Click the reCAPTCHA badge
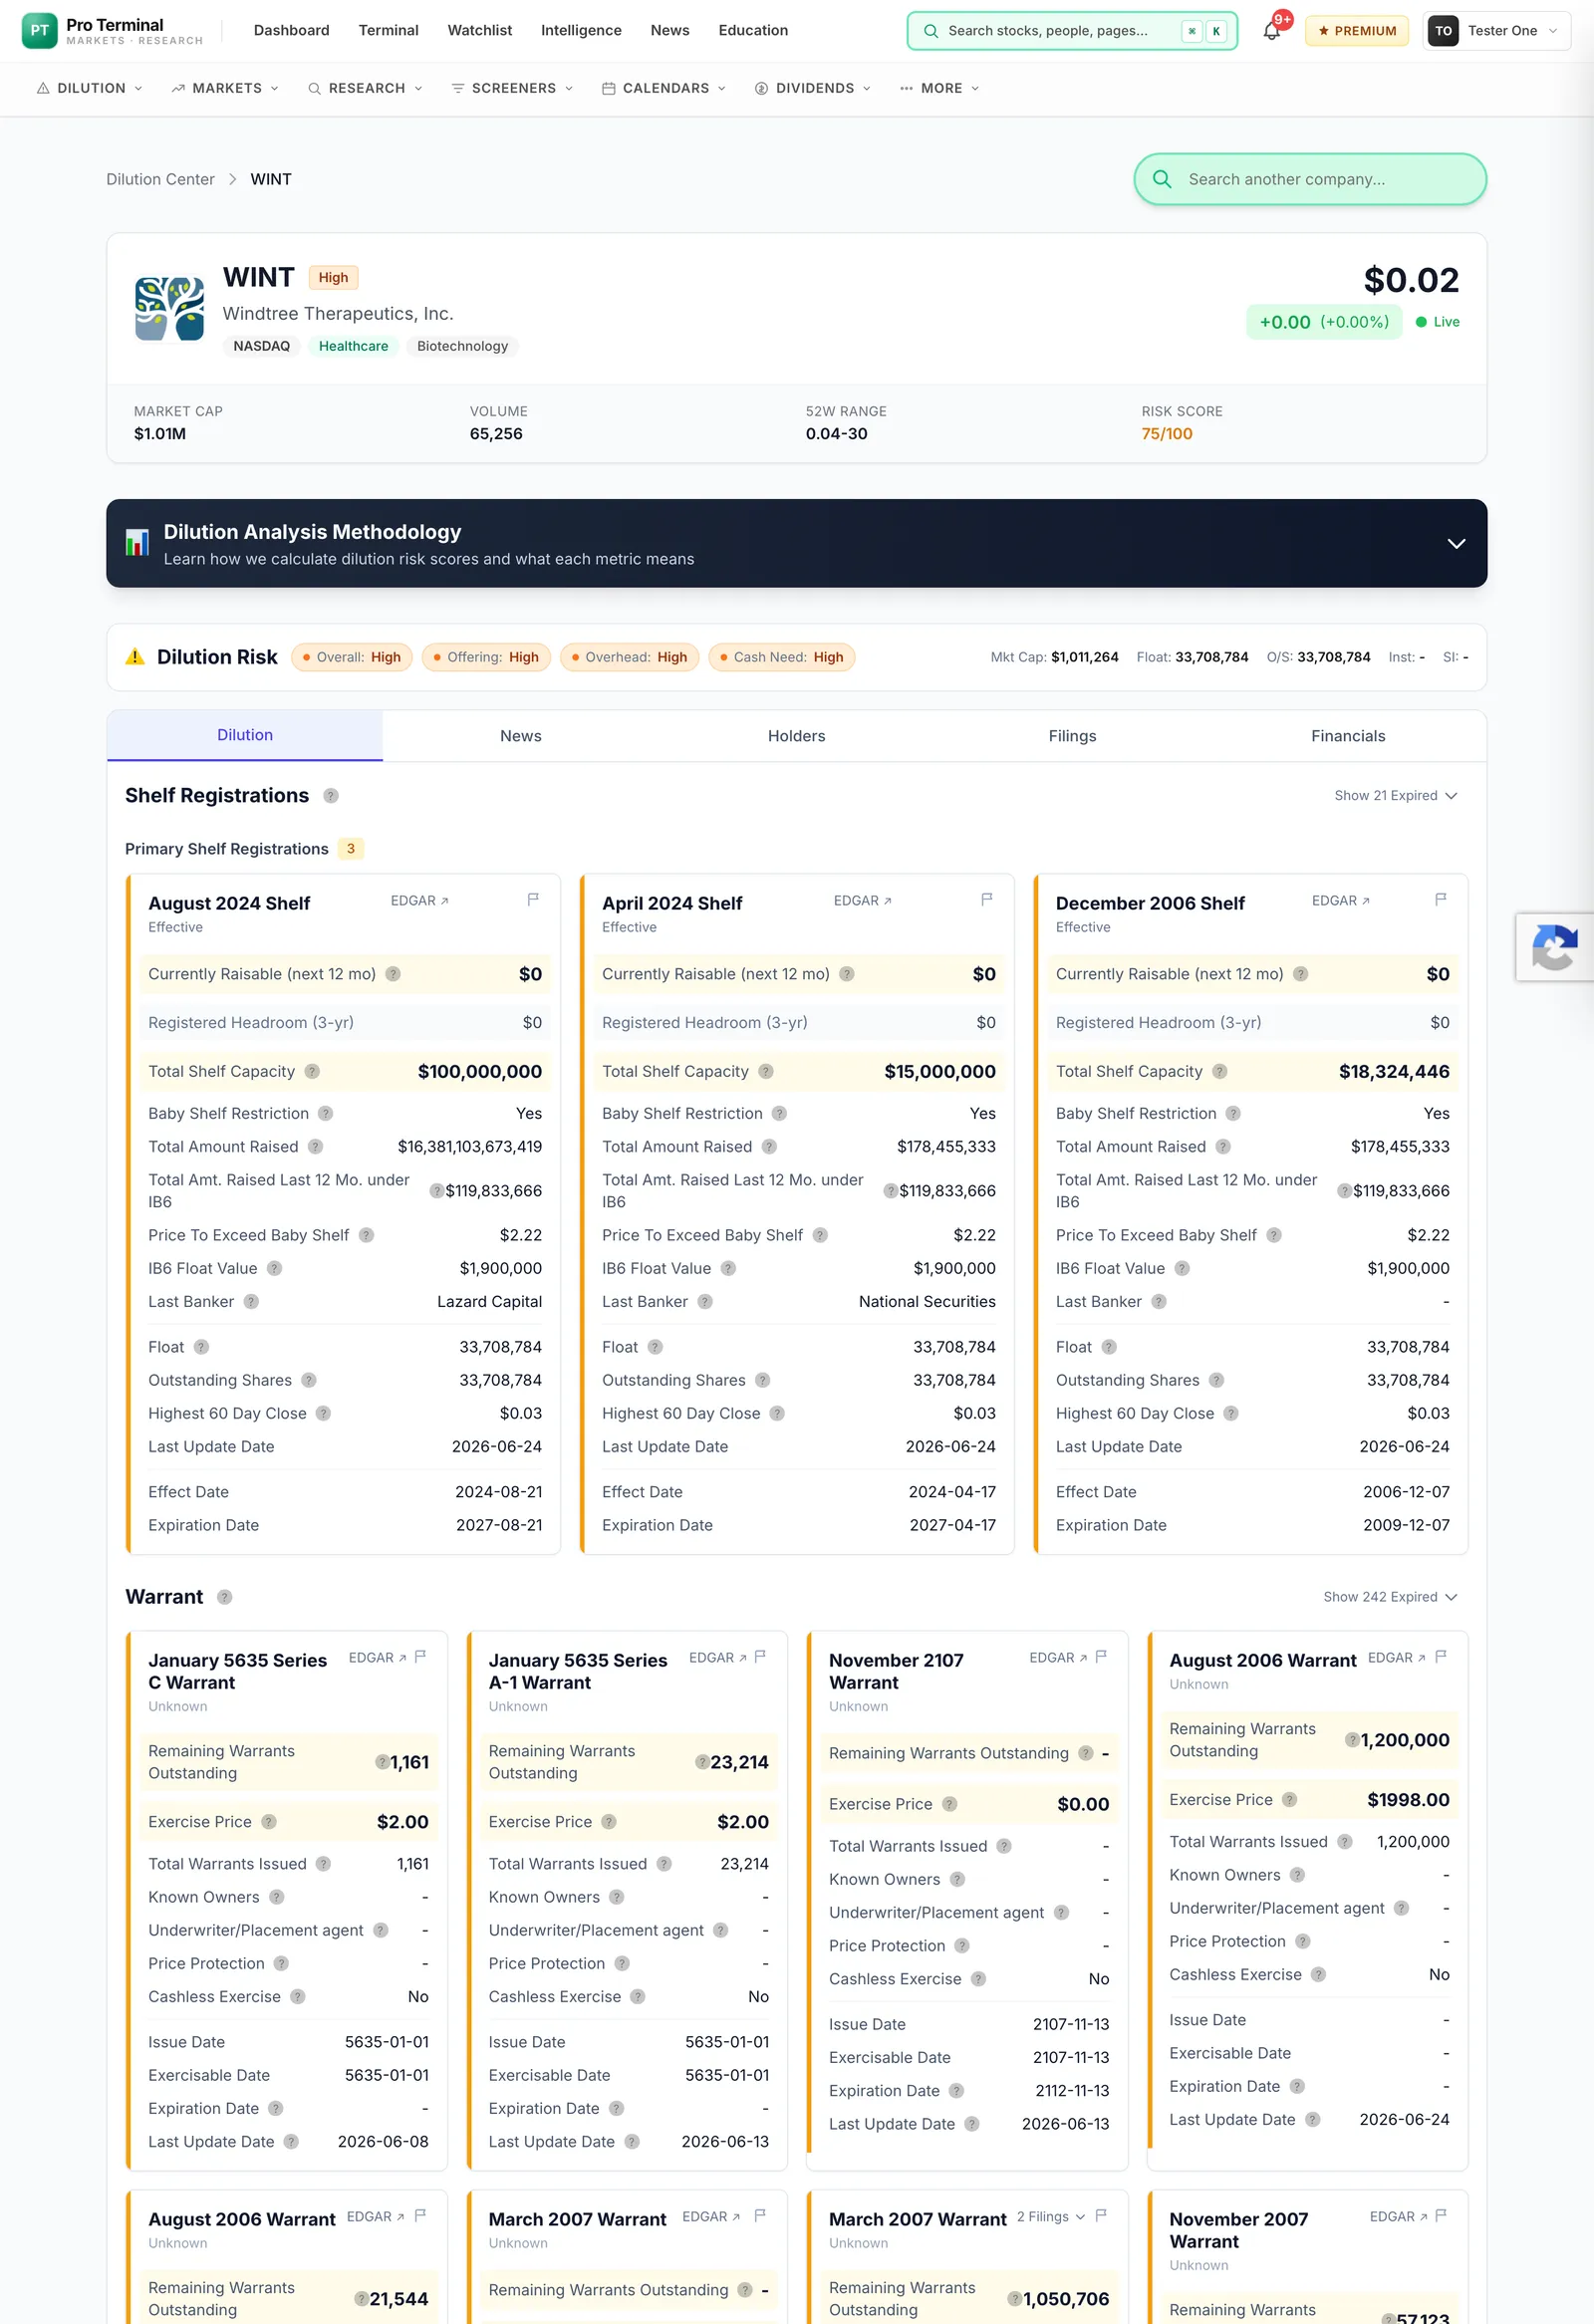Image resolution: width=1594 pixels, height=2324 pixels. [1554, 947]
